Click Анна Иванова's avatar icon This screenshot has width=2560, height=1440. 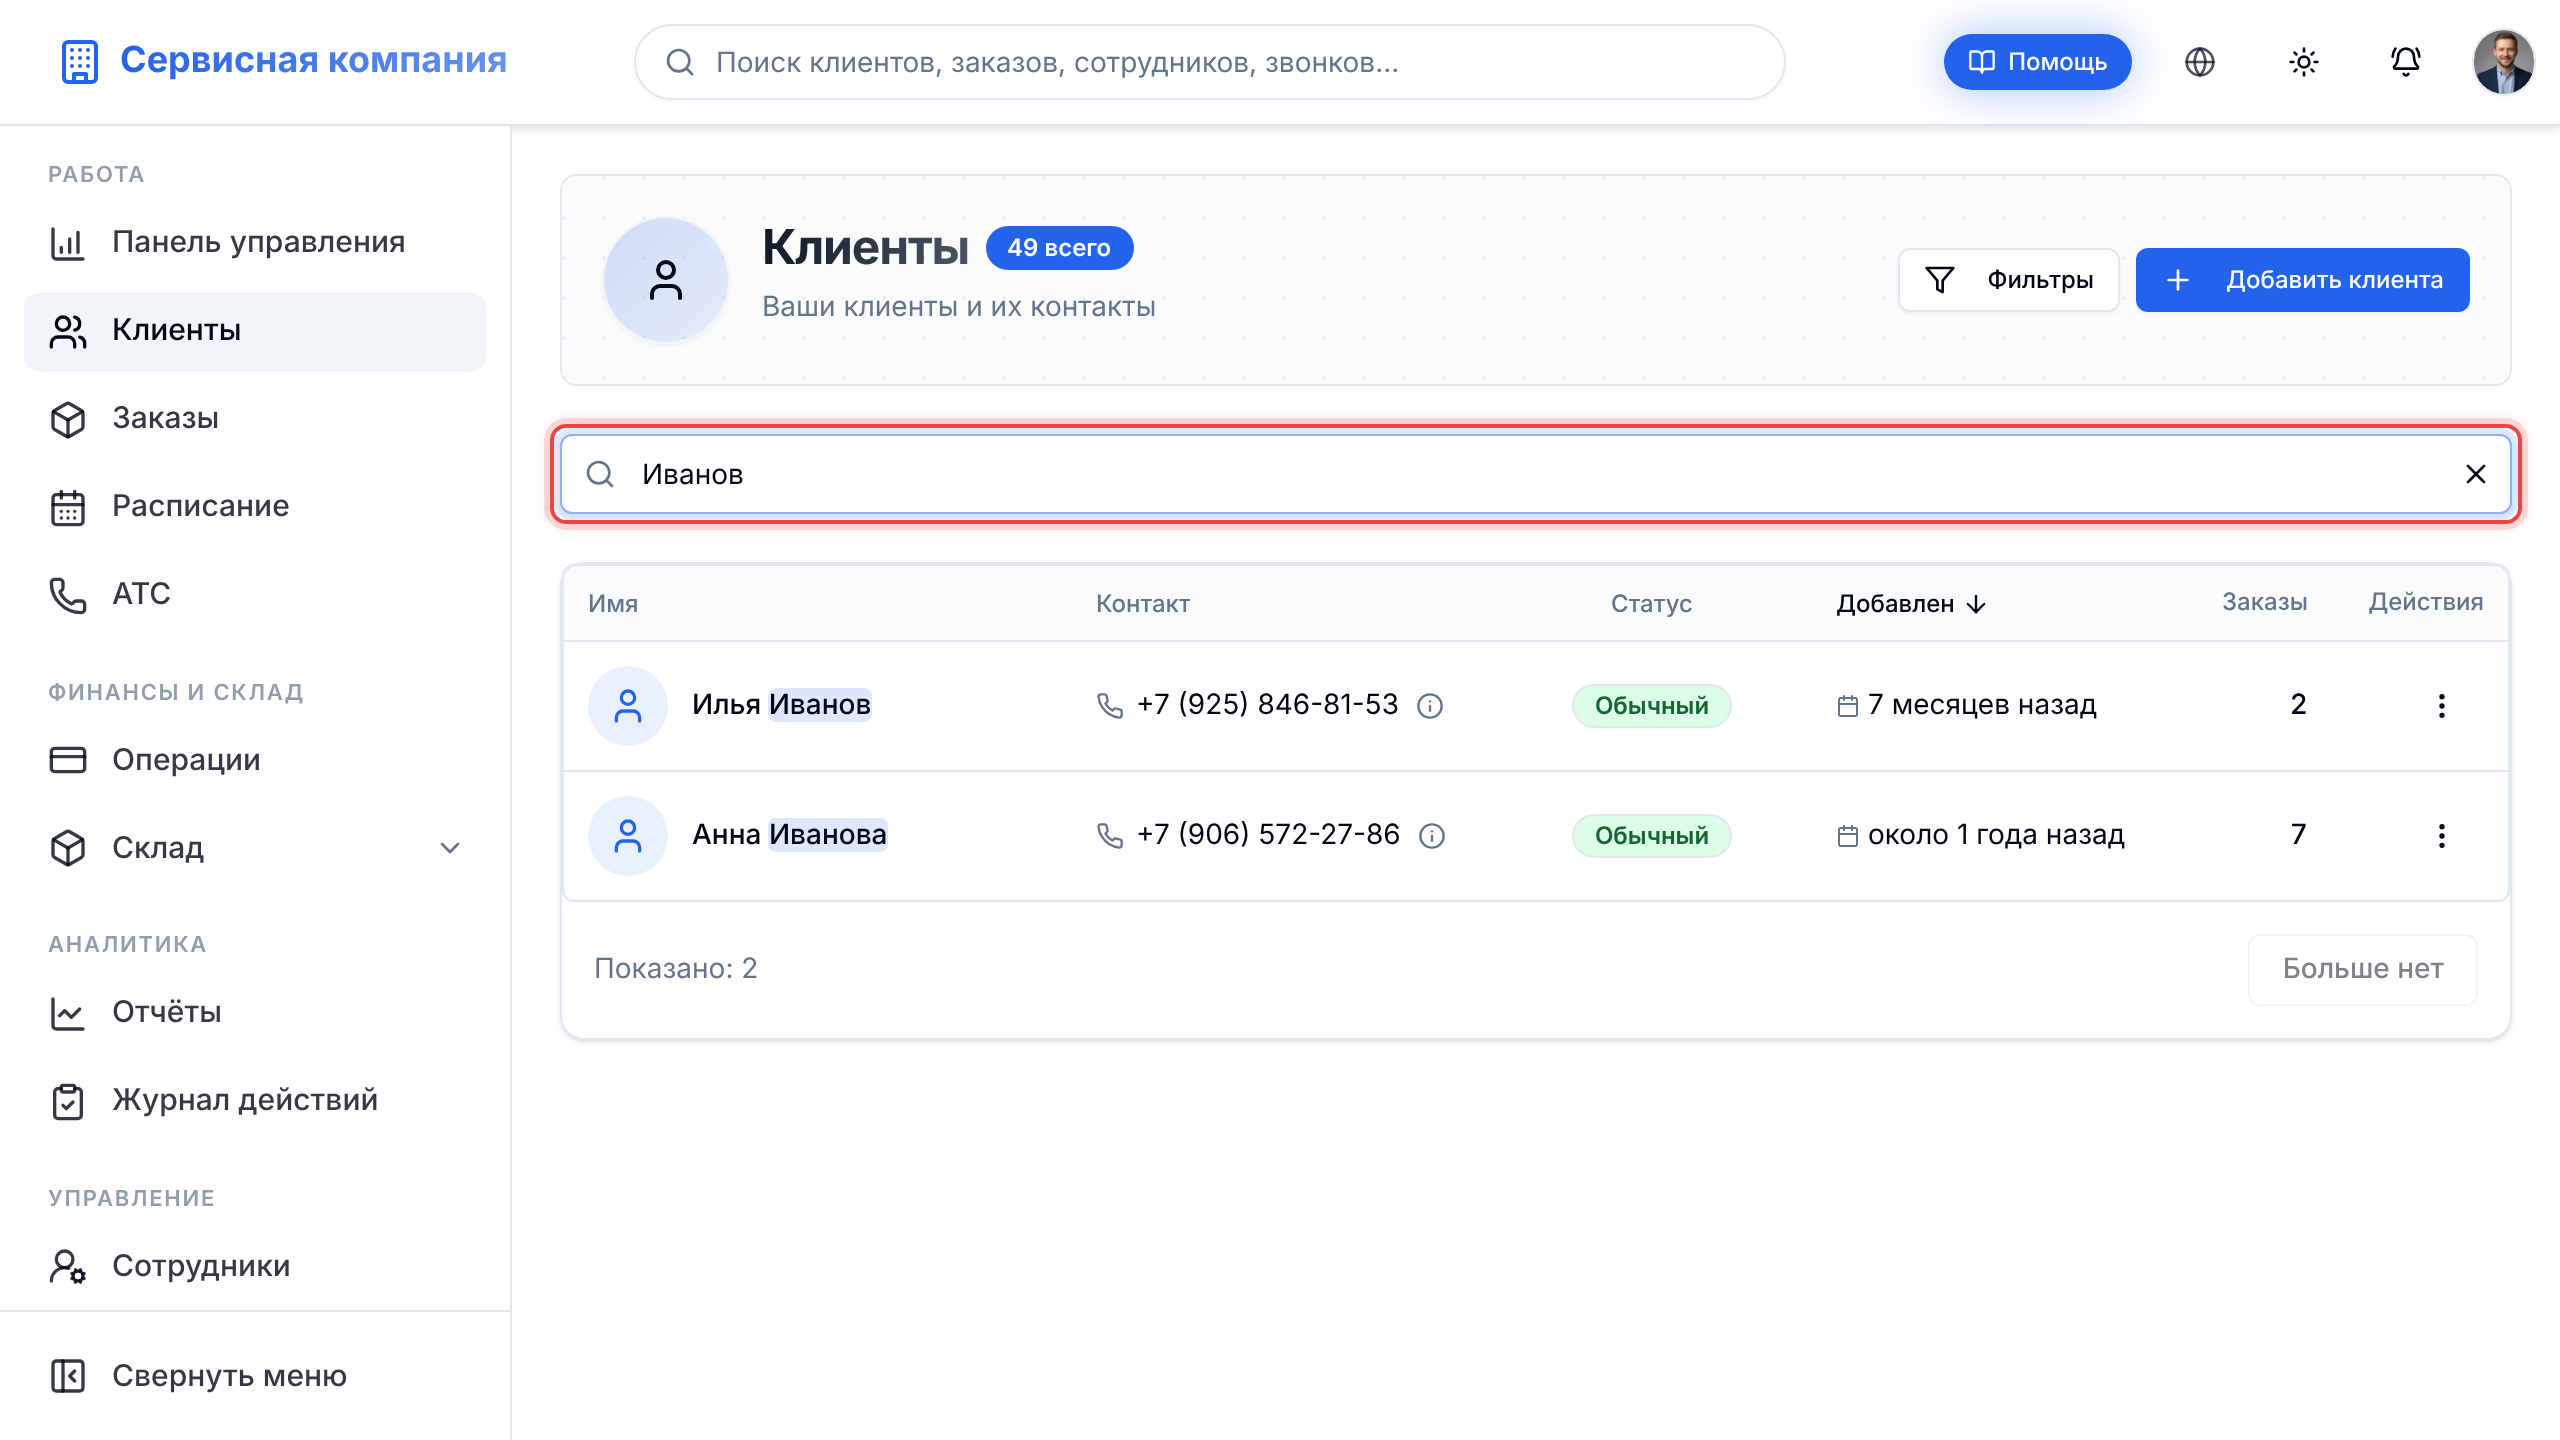point(627,836)
